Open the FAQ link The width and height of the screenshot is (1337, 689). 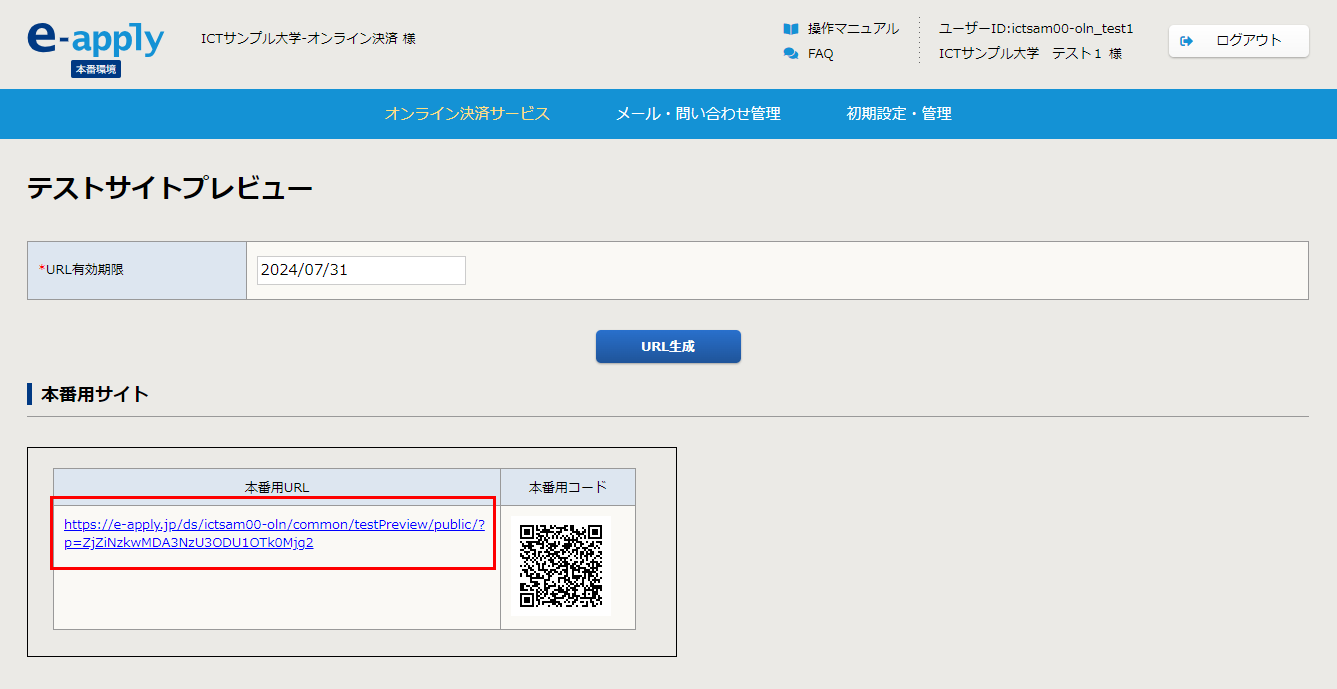(x=820, y=54)
